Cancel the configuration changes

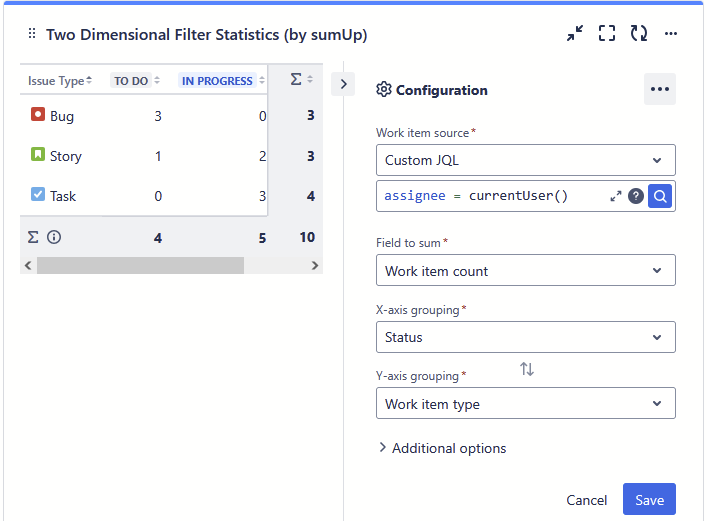[586, 500]
